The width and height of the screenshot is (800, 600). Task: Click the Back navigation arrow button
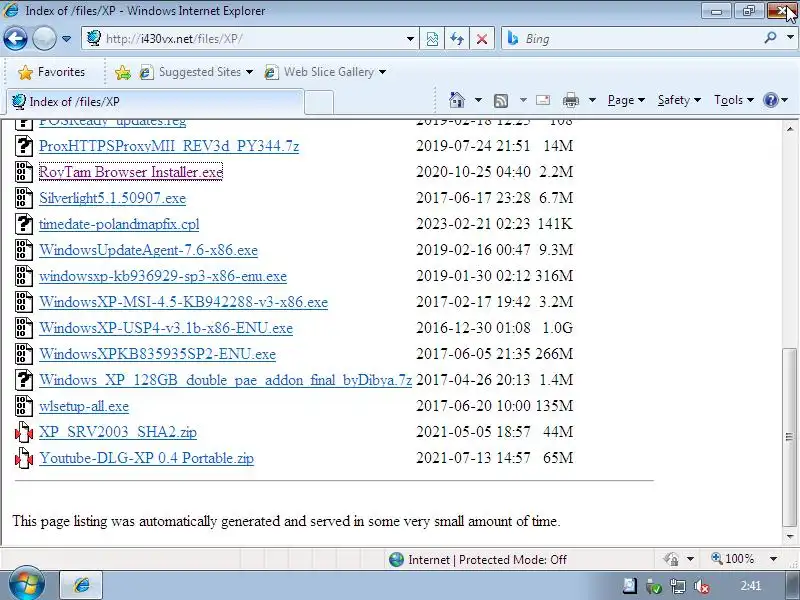pos(15,39)
